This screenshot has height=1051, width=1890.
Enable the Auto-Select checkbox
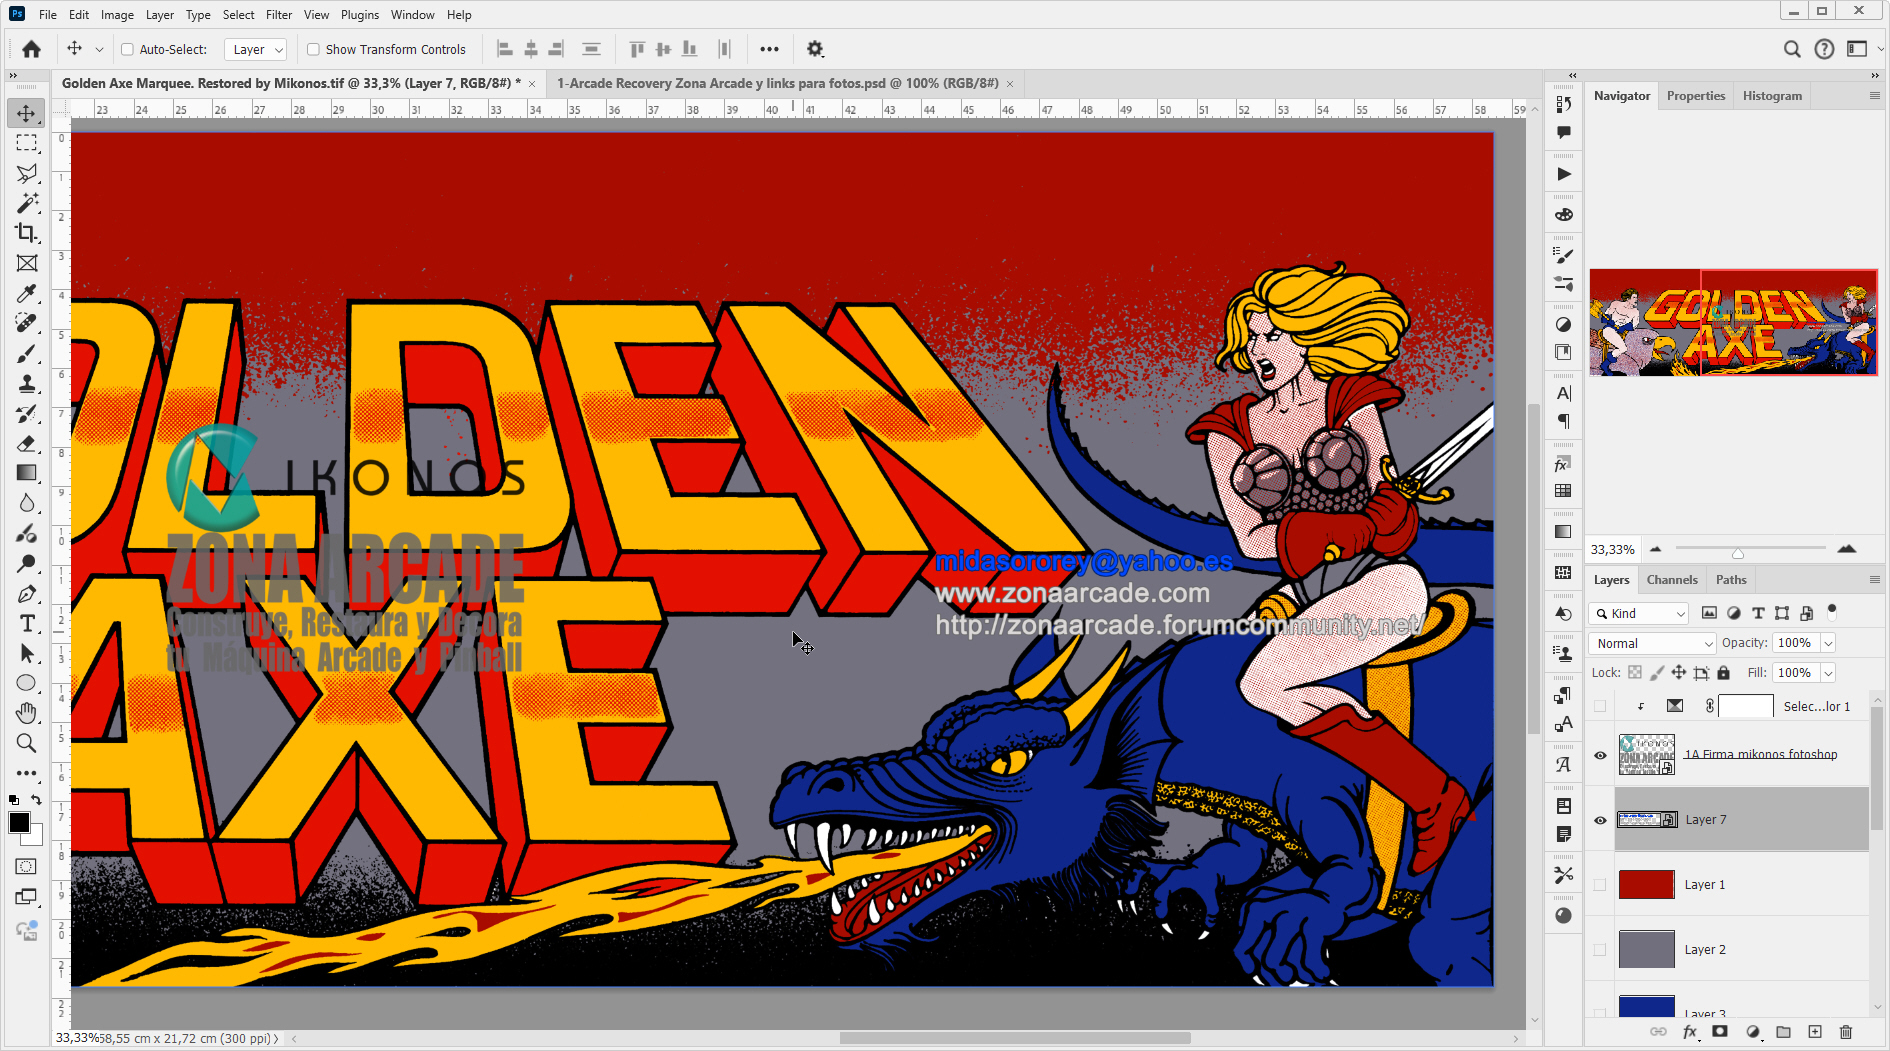(x=127, y=49)
